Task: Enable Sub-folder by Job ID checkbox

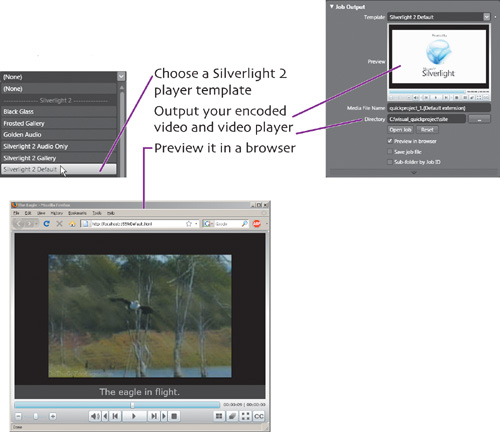Action: point(390,162)
